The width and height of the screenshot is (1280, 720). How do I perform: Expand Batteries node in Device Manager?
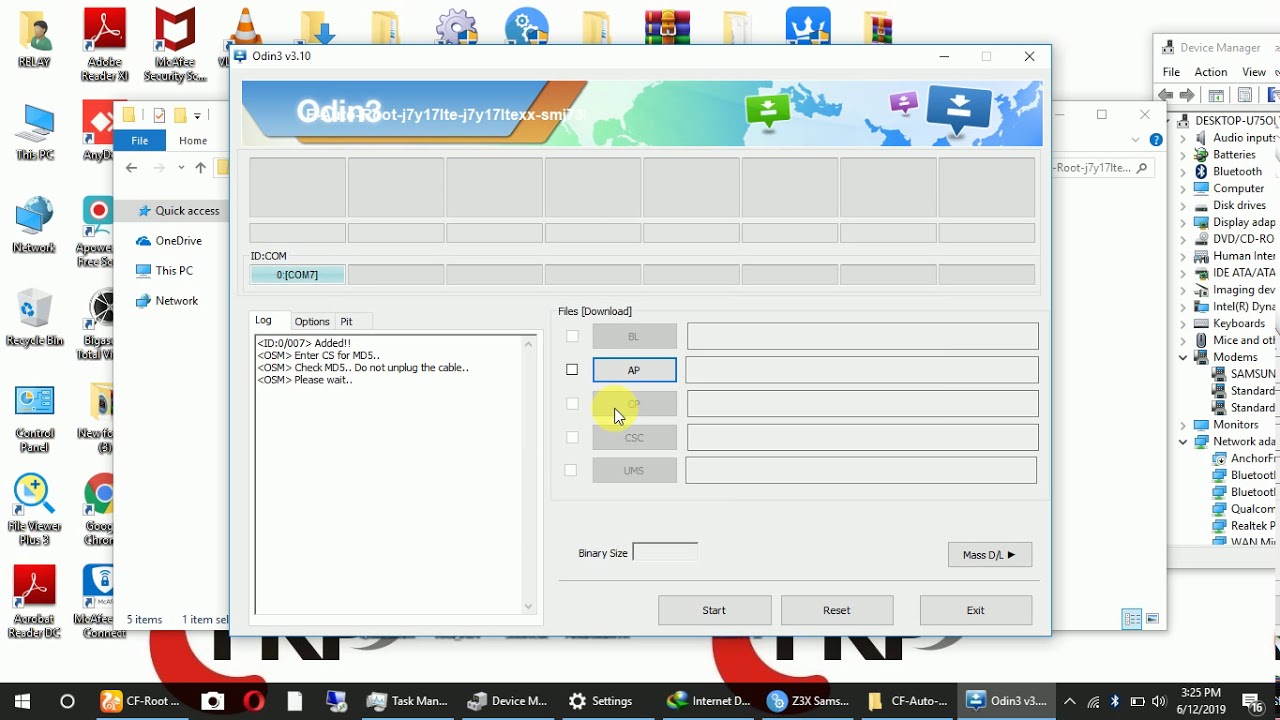[1183, 155]
